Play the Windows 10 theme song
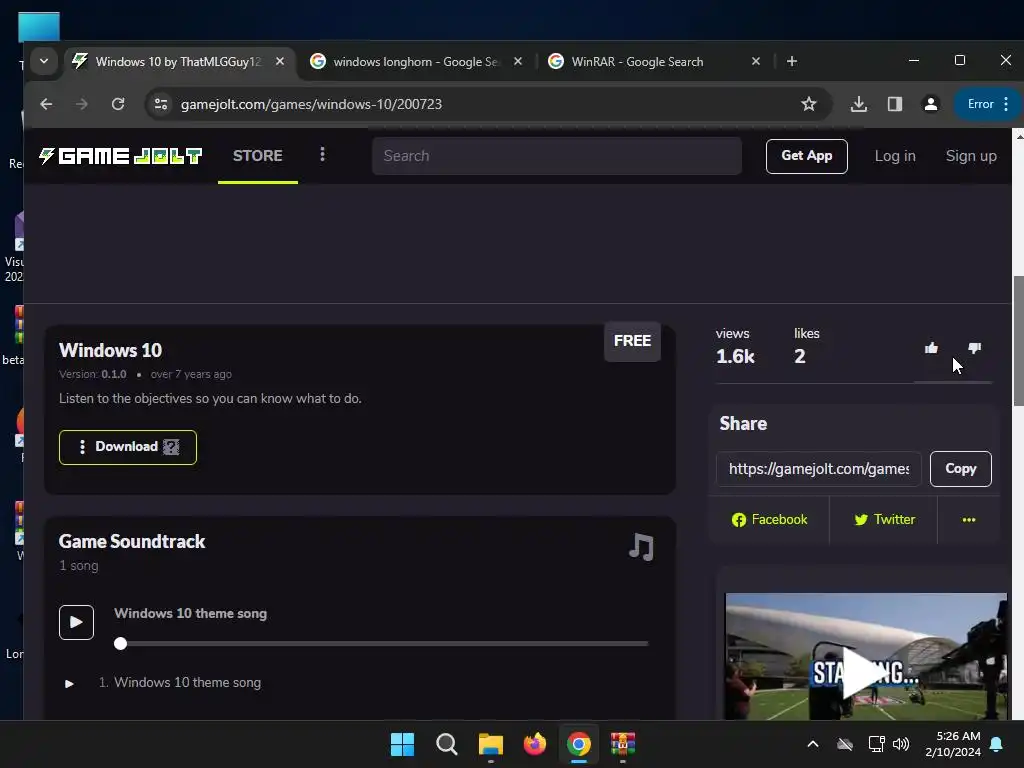1024x768 pixels. [76, 622]
